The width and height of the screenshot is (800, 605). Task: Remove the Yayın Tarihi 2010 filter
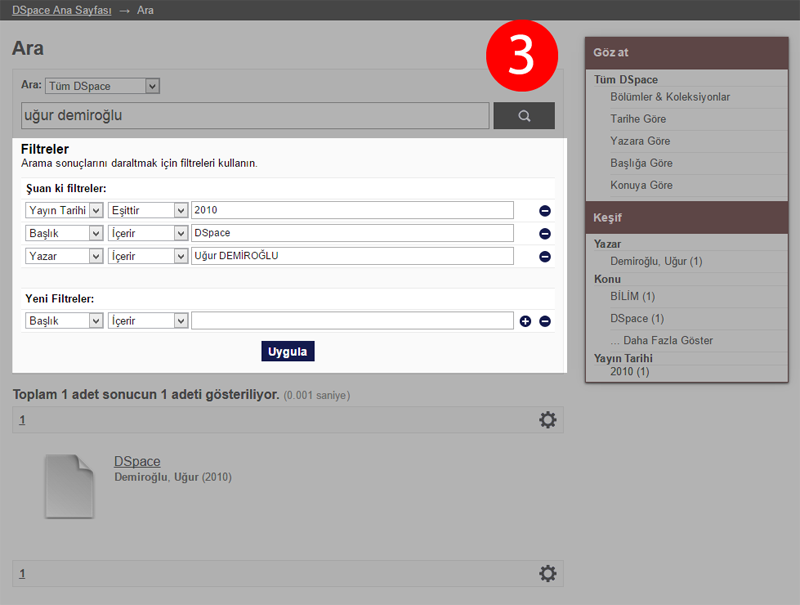[545, 211]
